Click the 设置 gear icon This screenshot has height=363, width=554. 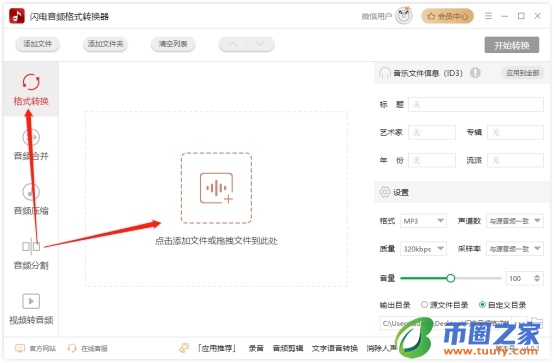(385, 192)
